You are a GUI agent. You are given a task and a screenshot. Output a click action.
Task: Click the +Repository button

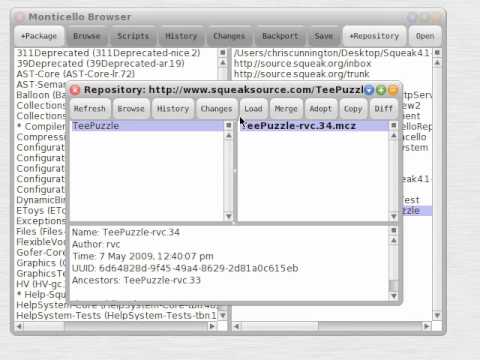[x=374, y=36]
